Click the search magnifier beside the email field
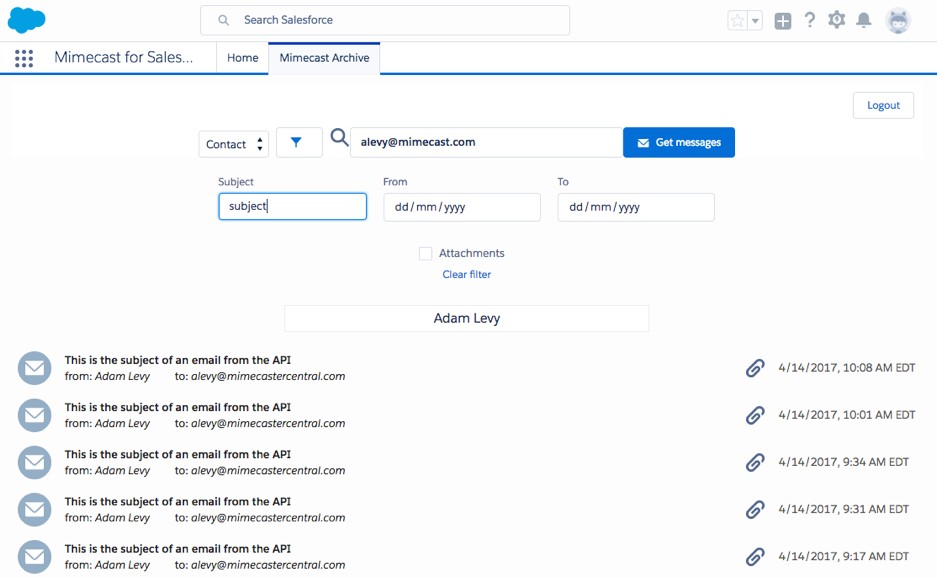This screenshot has height=578, width=937. tap(339, 140)
